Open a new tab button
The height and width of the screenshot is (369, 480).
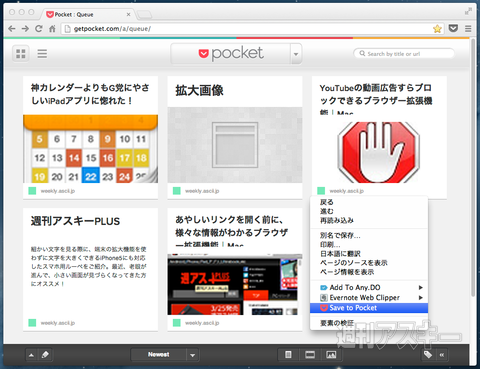[144, 14]
